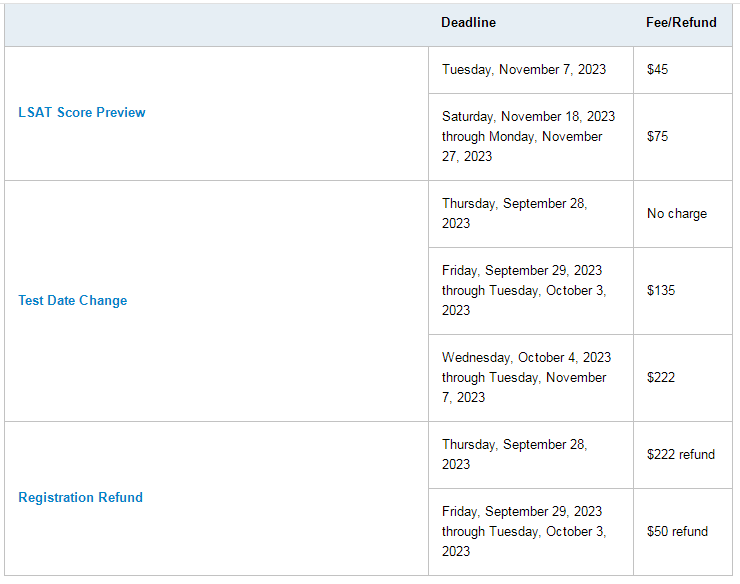Select the $75 fee cell

[683, 137]
